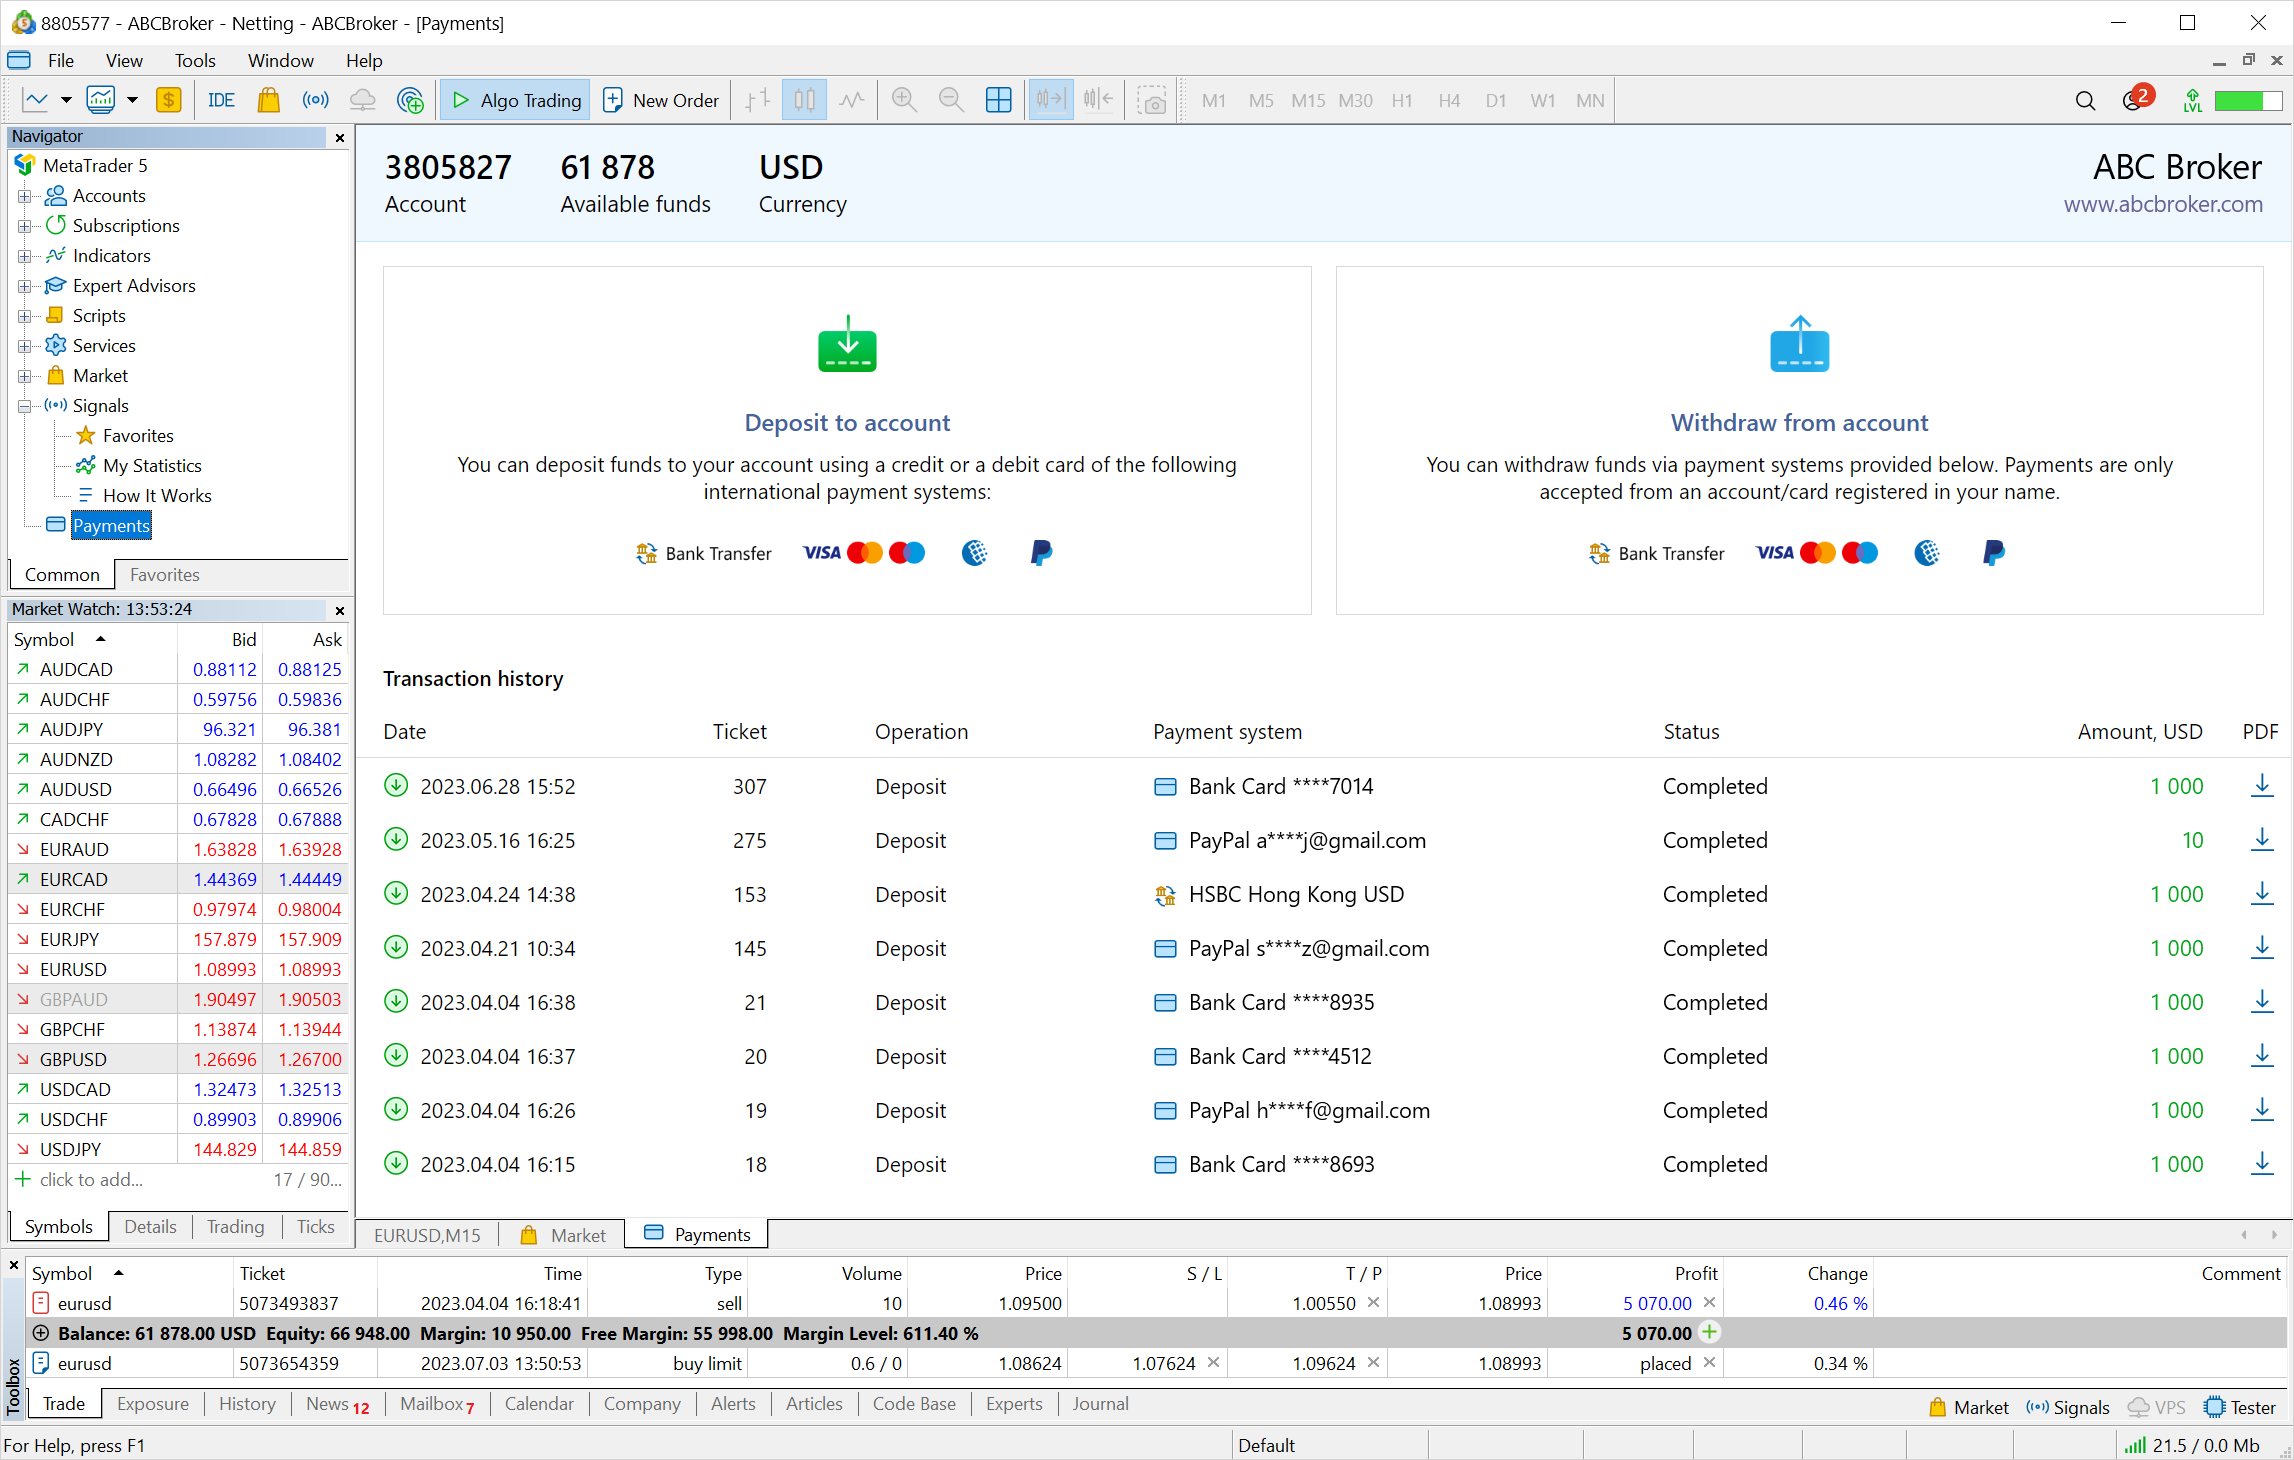Viewport: 2294px width, 1460px height.
Task: Select the M15 timeframe button
Action: [1308, 102]
